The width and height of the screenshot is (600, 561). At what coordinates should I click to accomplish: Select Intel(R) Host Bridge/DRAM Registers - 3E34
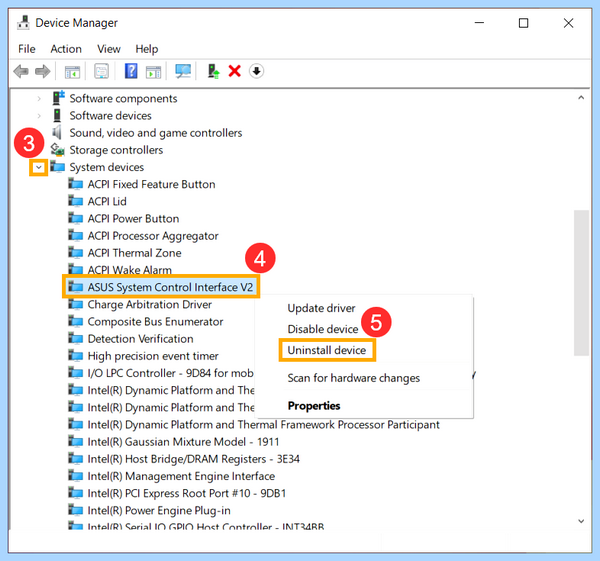pyautogui.click(x=193, y=459)
